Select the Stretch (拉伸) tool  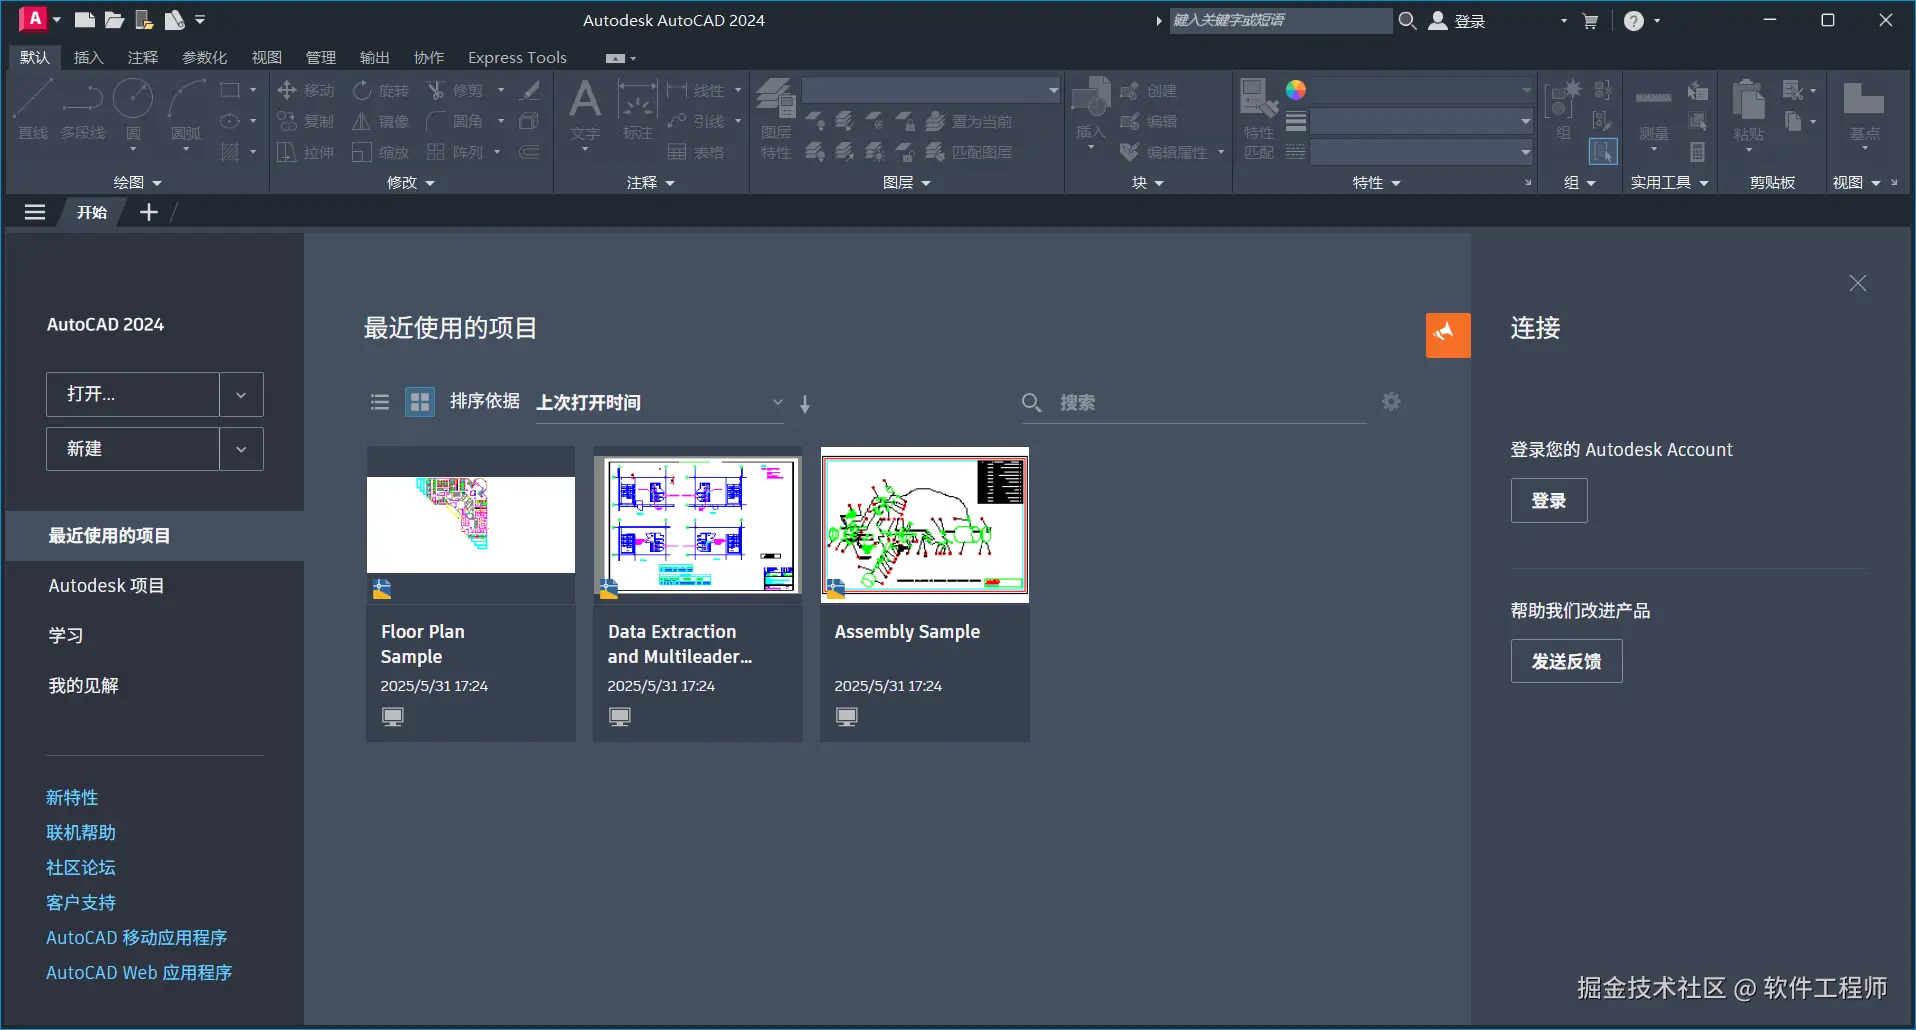[x=306, y=153]
